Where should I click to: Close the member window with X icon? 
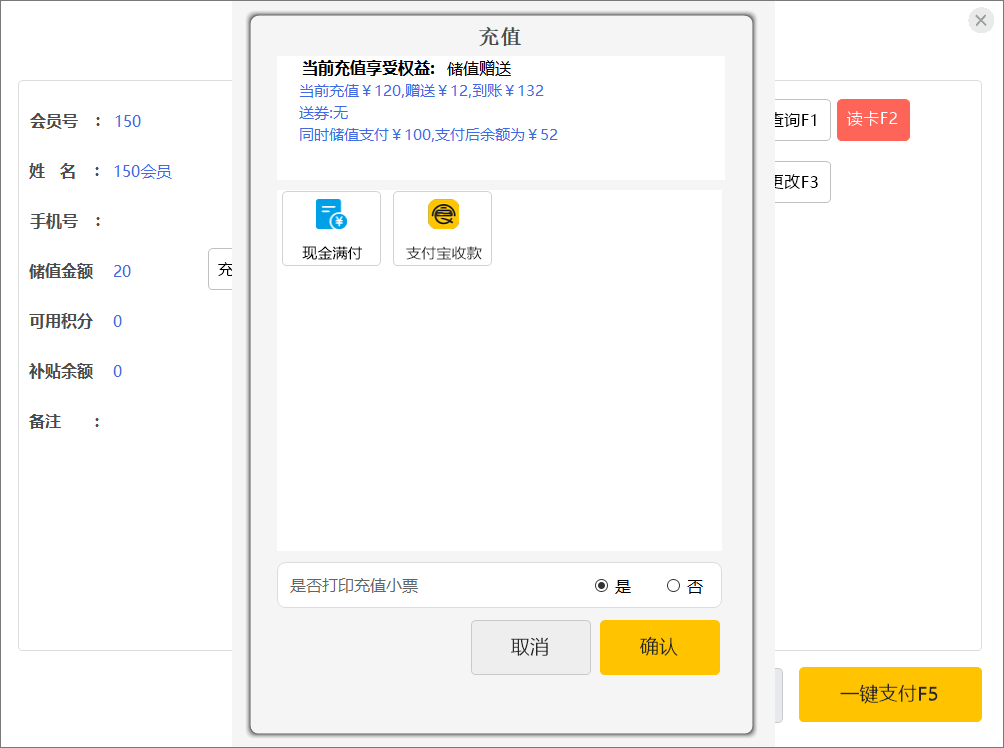(x=980, y=21)
